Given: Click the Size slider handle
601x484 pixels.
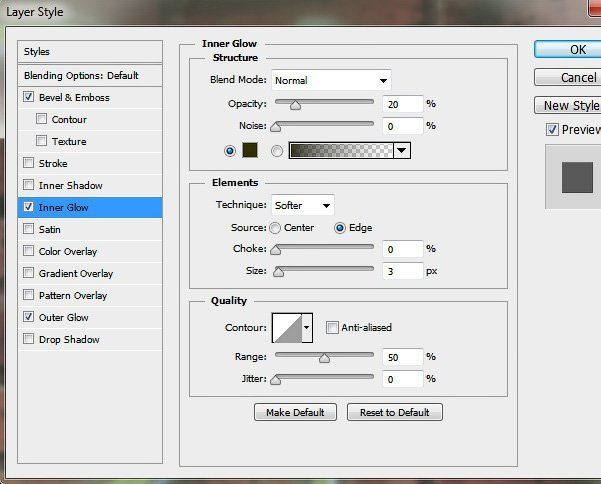Looking at the screenshot, I should click(278, 272).
